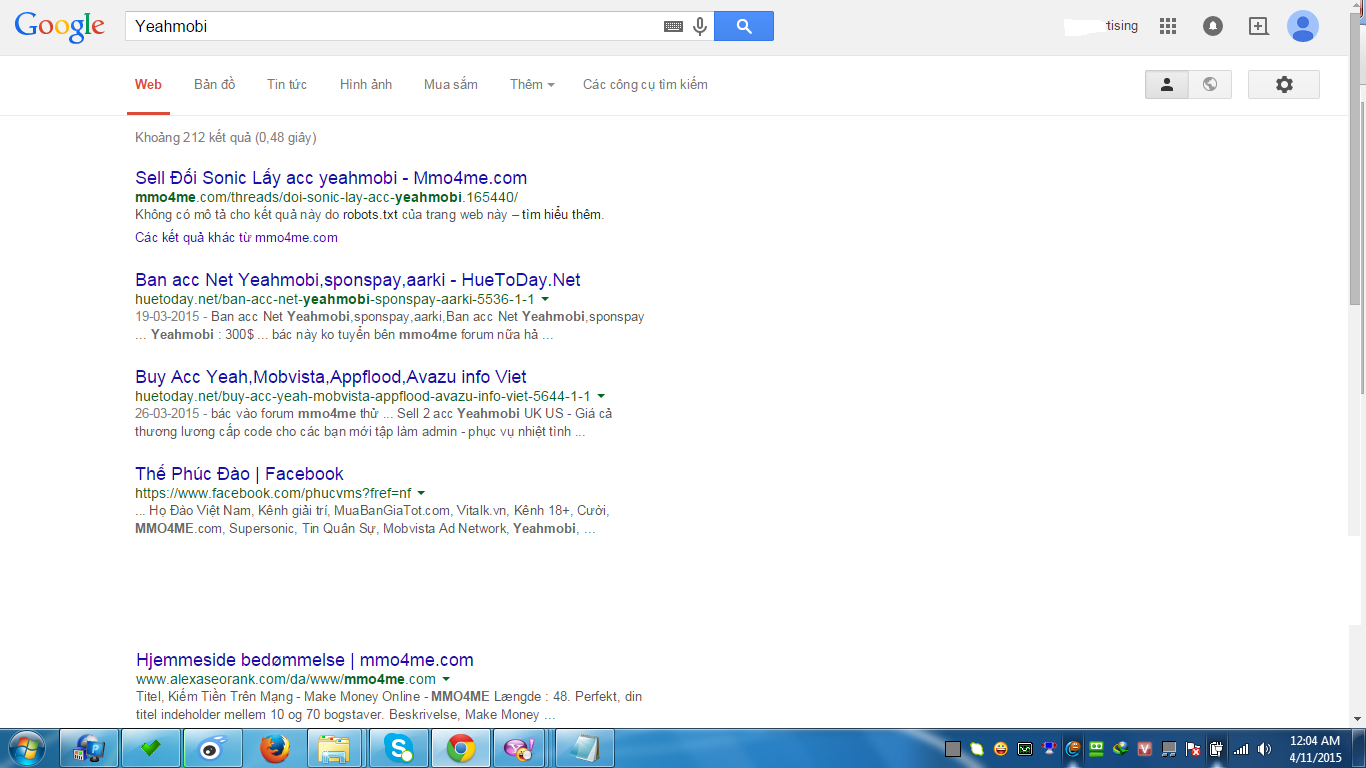The height and width of the screenshot is (768, 1366).
Task: Expand options arrow for facebook.com/phucvms URL
Action: coord(421,493)
